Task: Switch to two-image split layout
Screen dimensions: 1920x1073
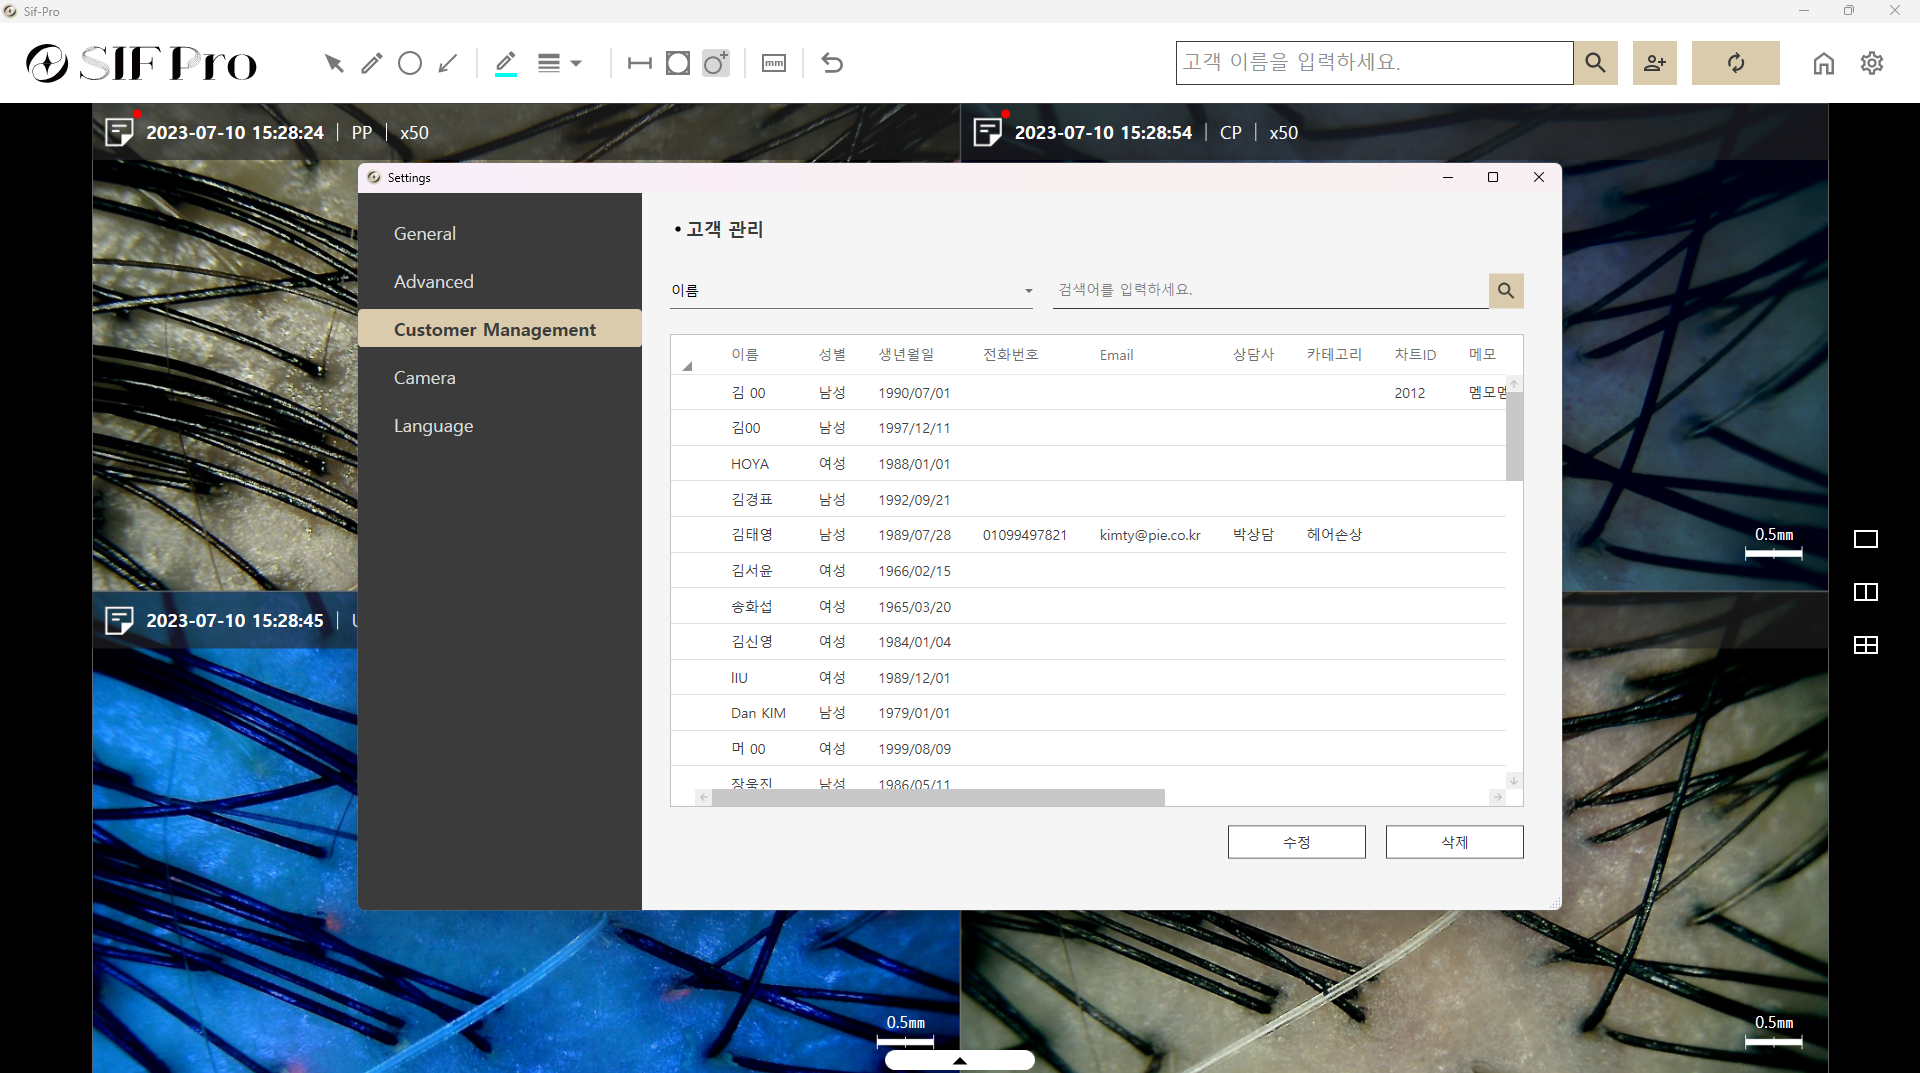Action: [x=1865, y=592]
